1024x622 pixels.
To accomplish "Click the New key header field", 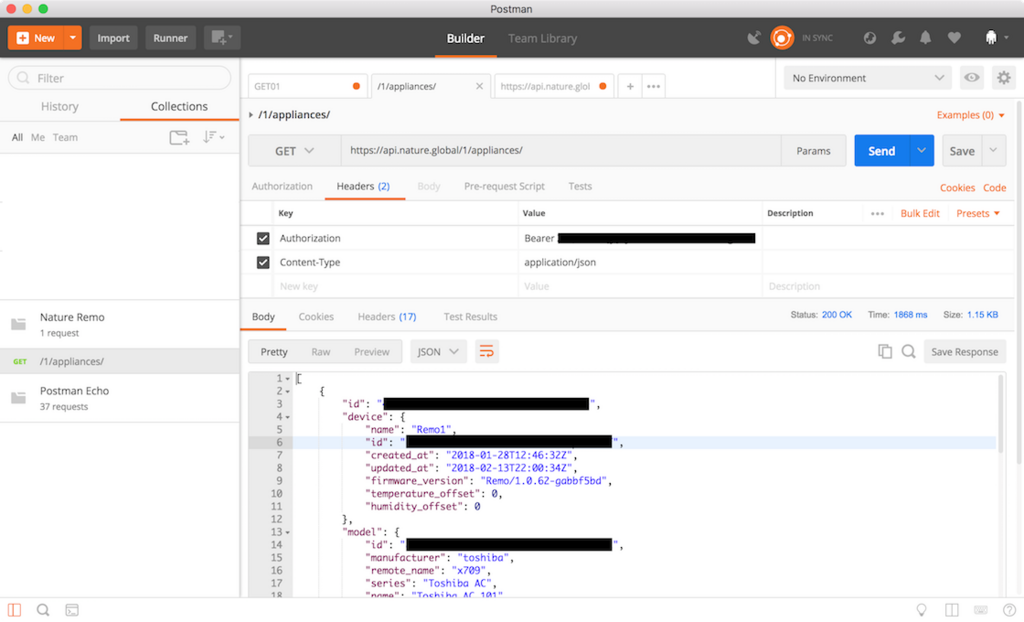I will pos(396,286).
